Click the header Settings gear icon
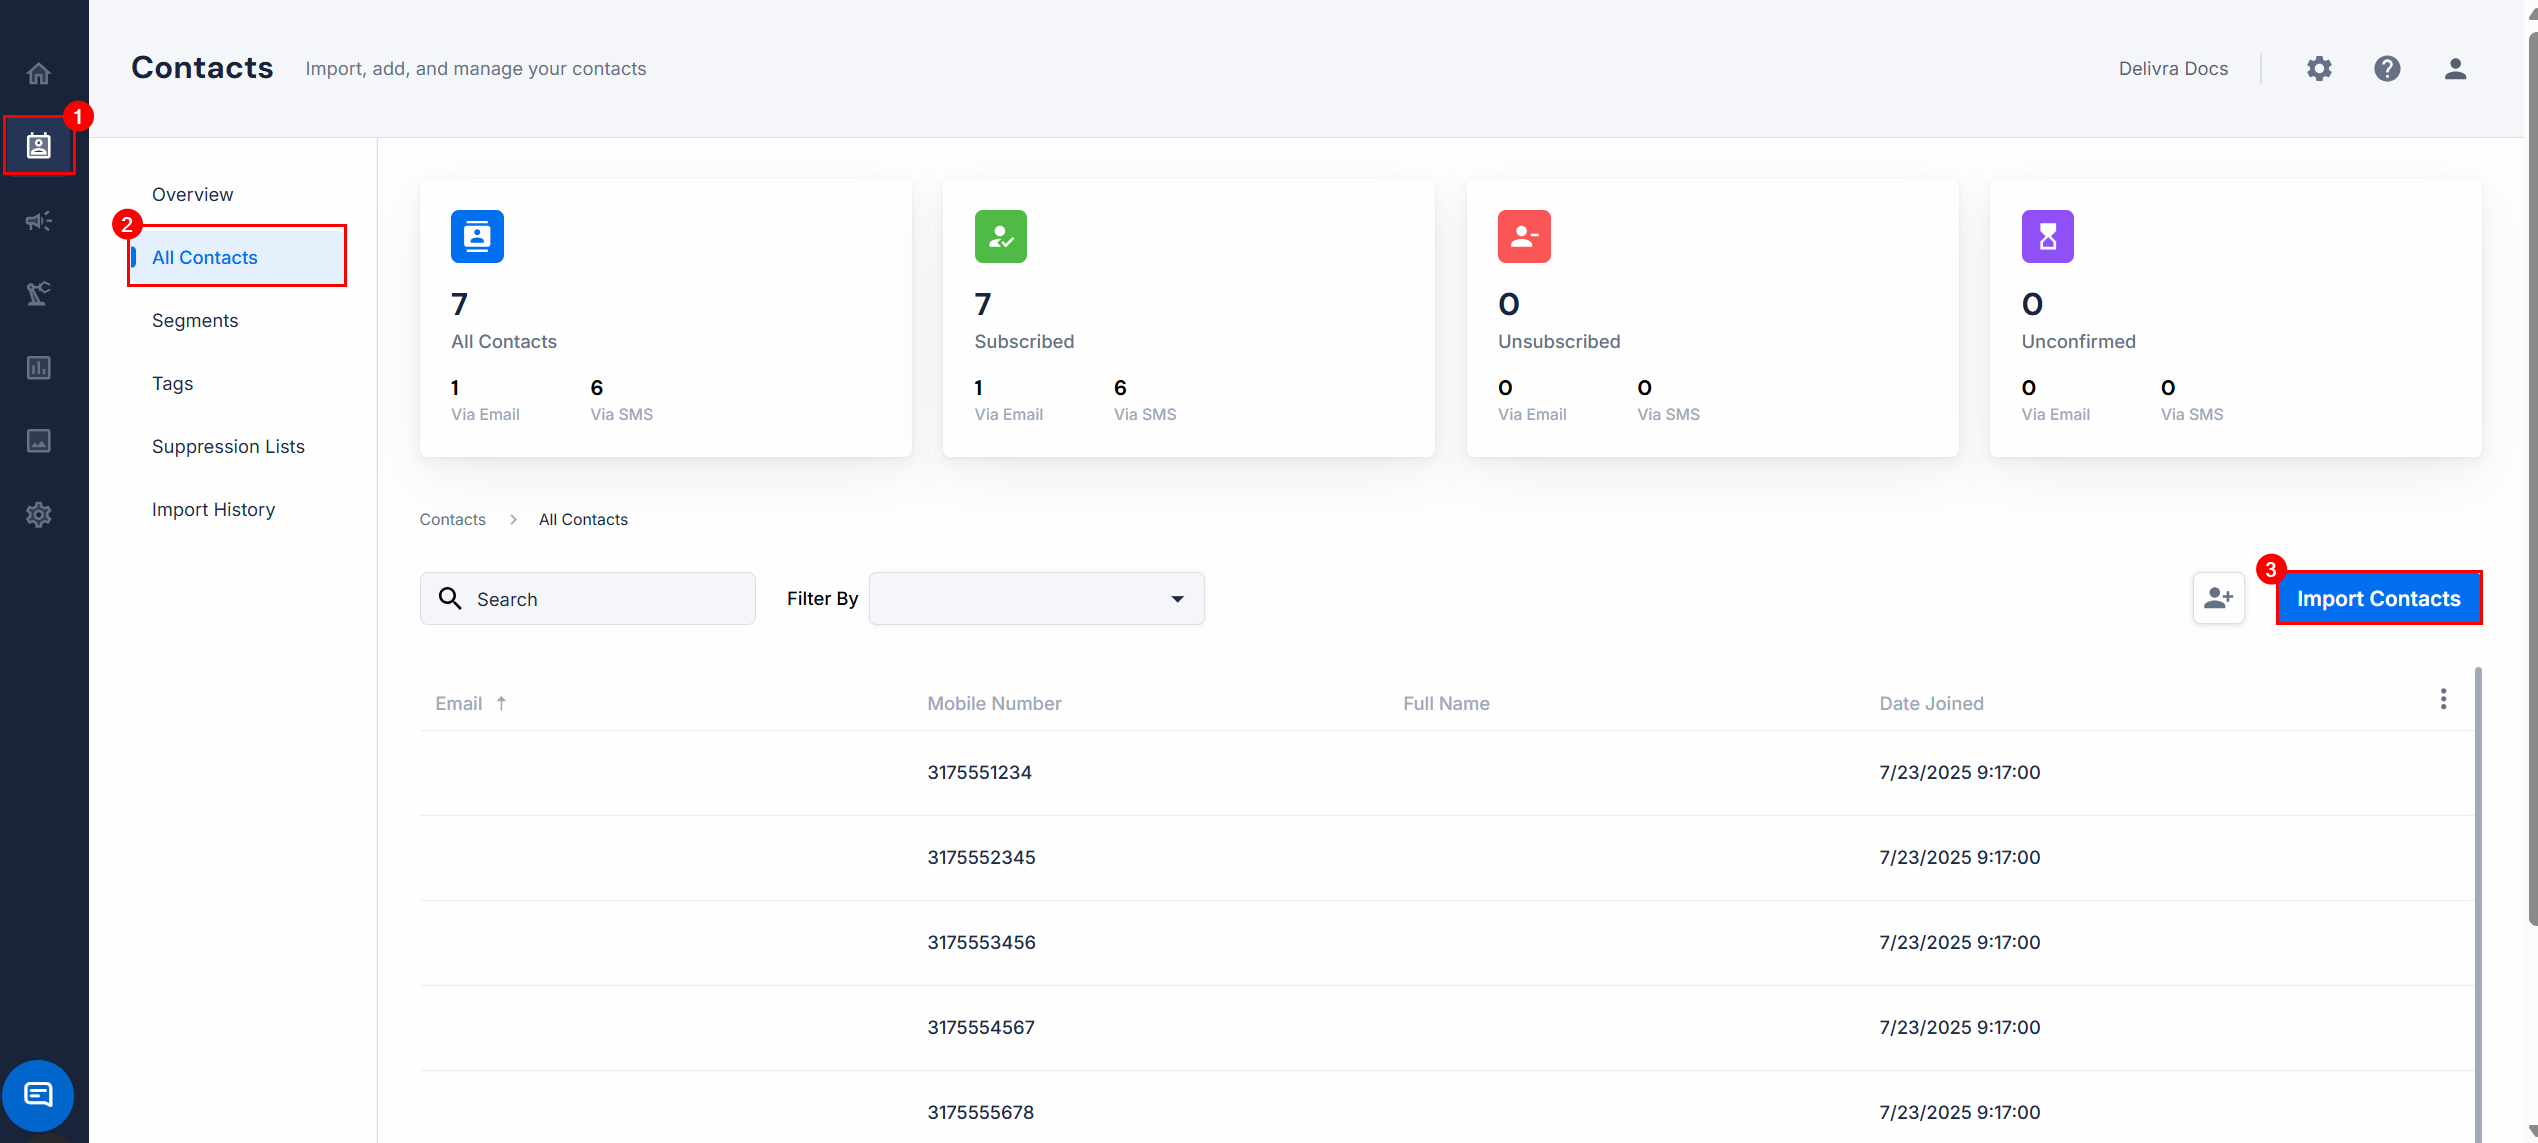2538x1143 pixels. pos(2319,68)
